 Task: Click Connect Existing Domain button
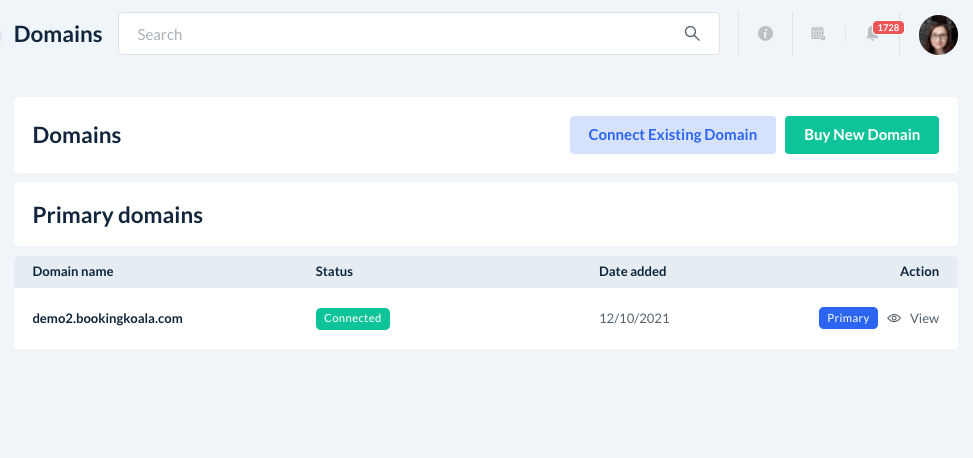(673, 135)
